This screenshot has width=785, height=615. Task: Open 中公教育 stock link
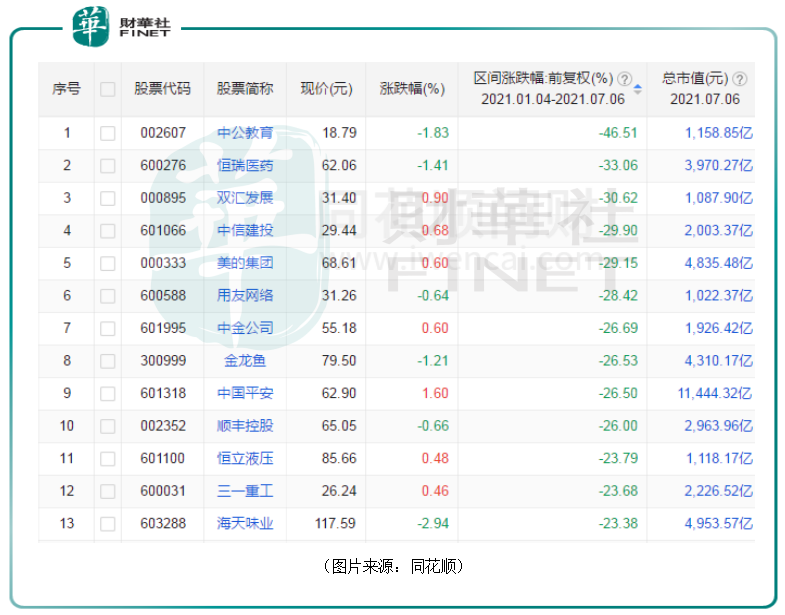pos(245,133)
